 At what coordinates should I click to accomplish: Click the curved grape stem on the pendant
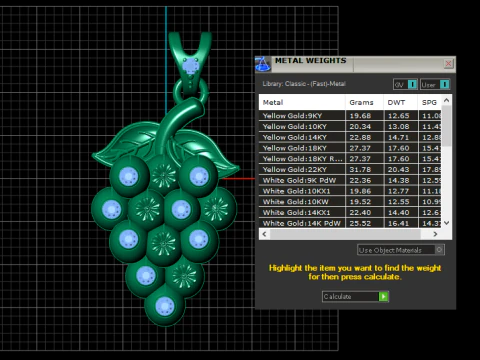pos(176,125)
